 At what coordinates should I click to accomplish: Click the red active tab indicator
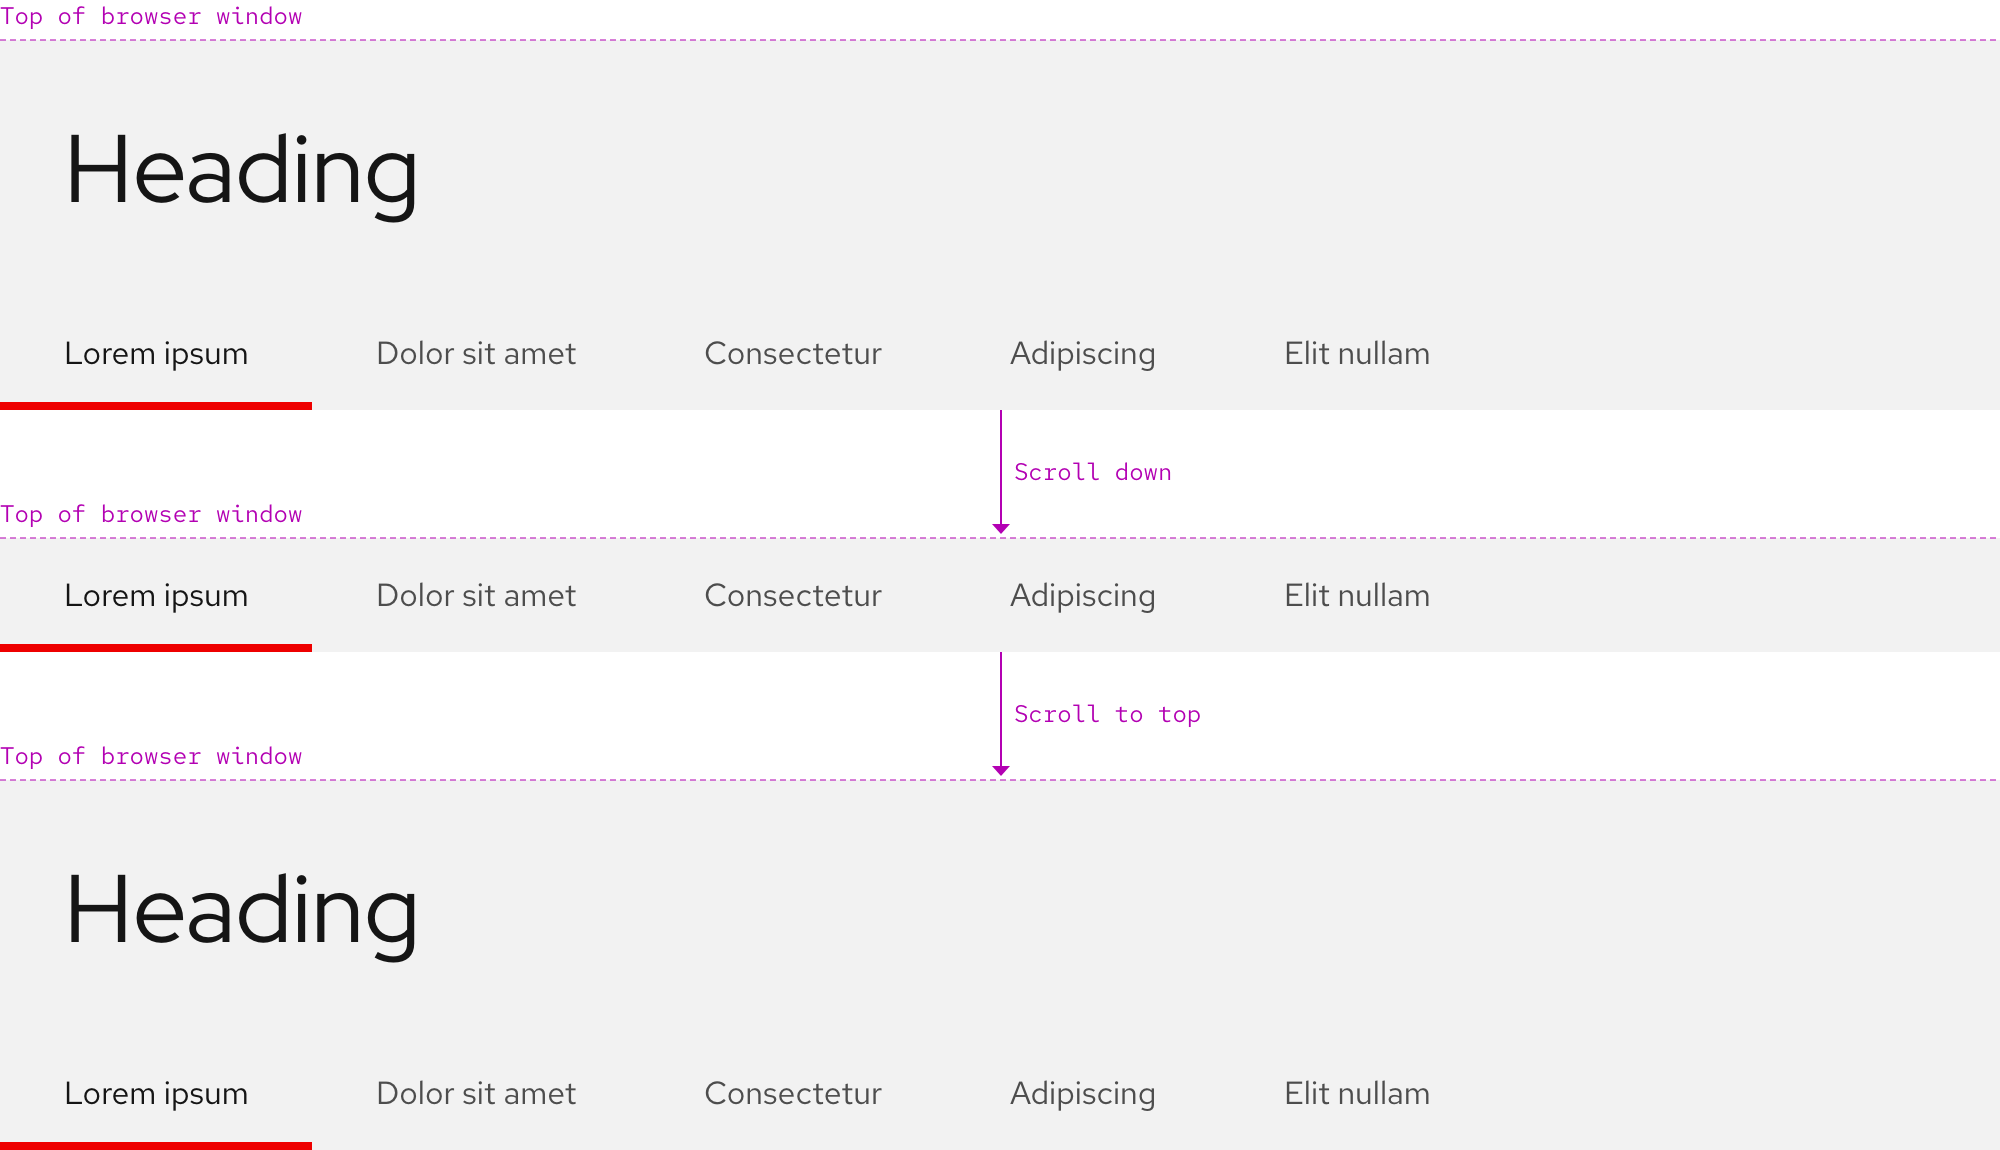pyautogui.click(x=155, y=403)
